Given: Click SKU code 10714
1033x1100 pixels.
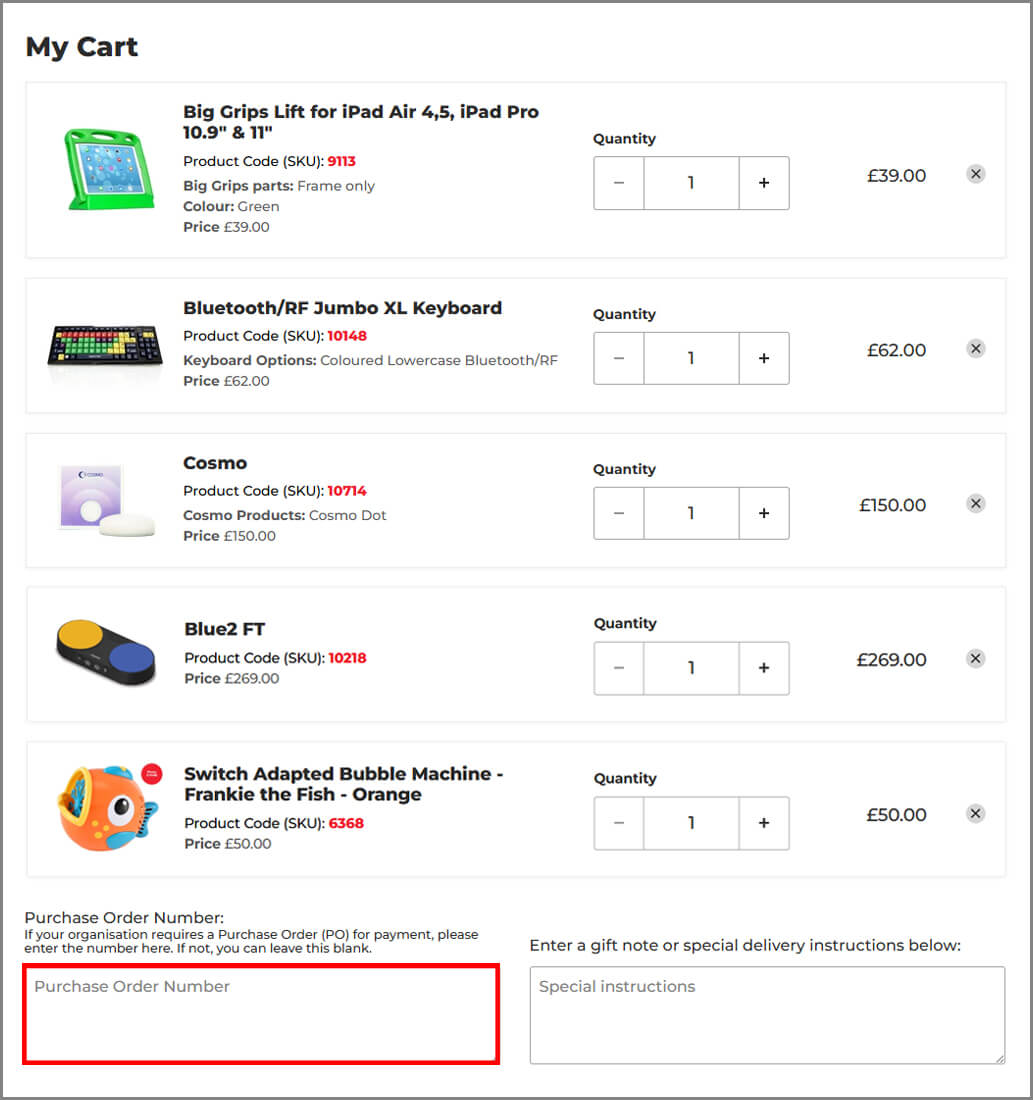Looking at the screenshot, I should point(347,491).
